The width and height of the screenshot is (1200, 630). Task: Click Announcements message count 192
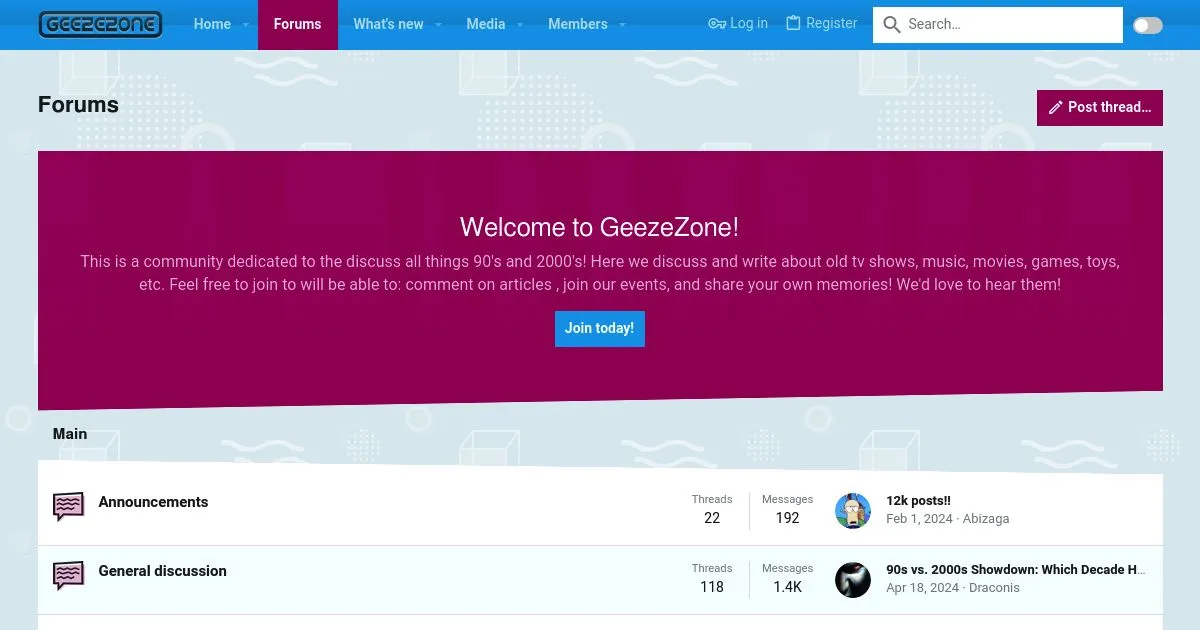pos(788,518)
